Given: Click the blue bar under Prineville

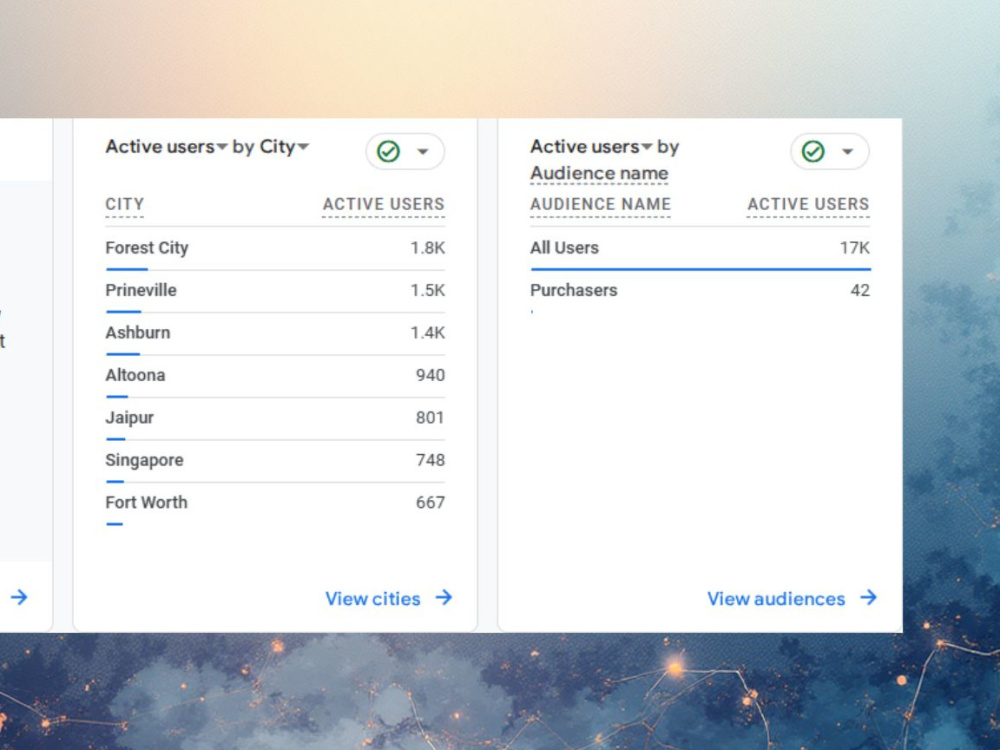Looking at the screenshot, I should (x=124, y=312).
